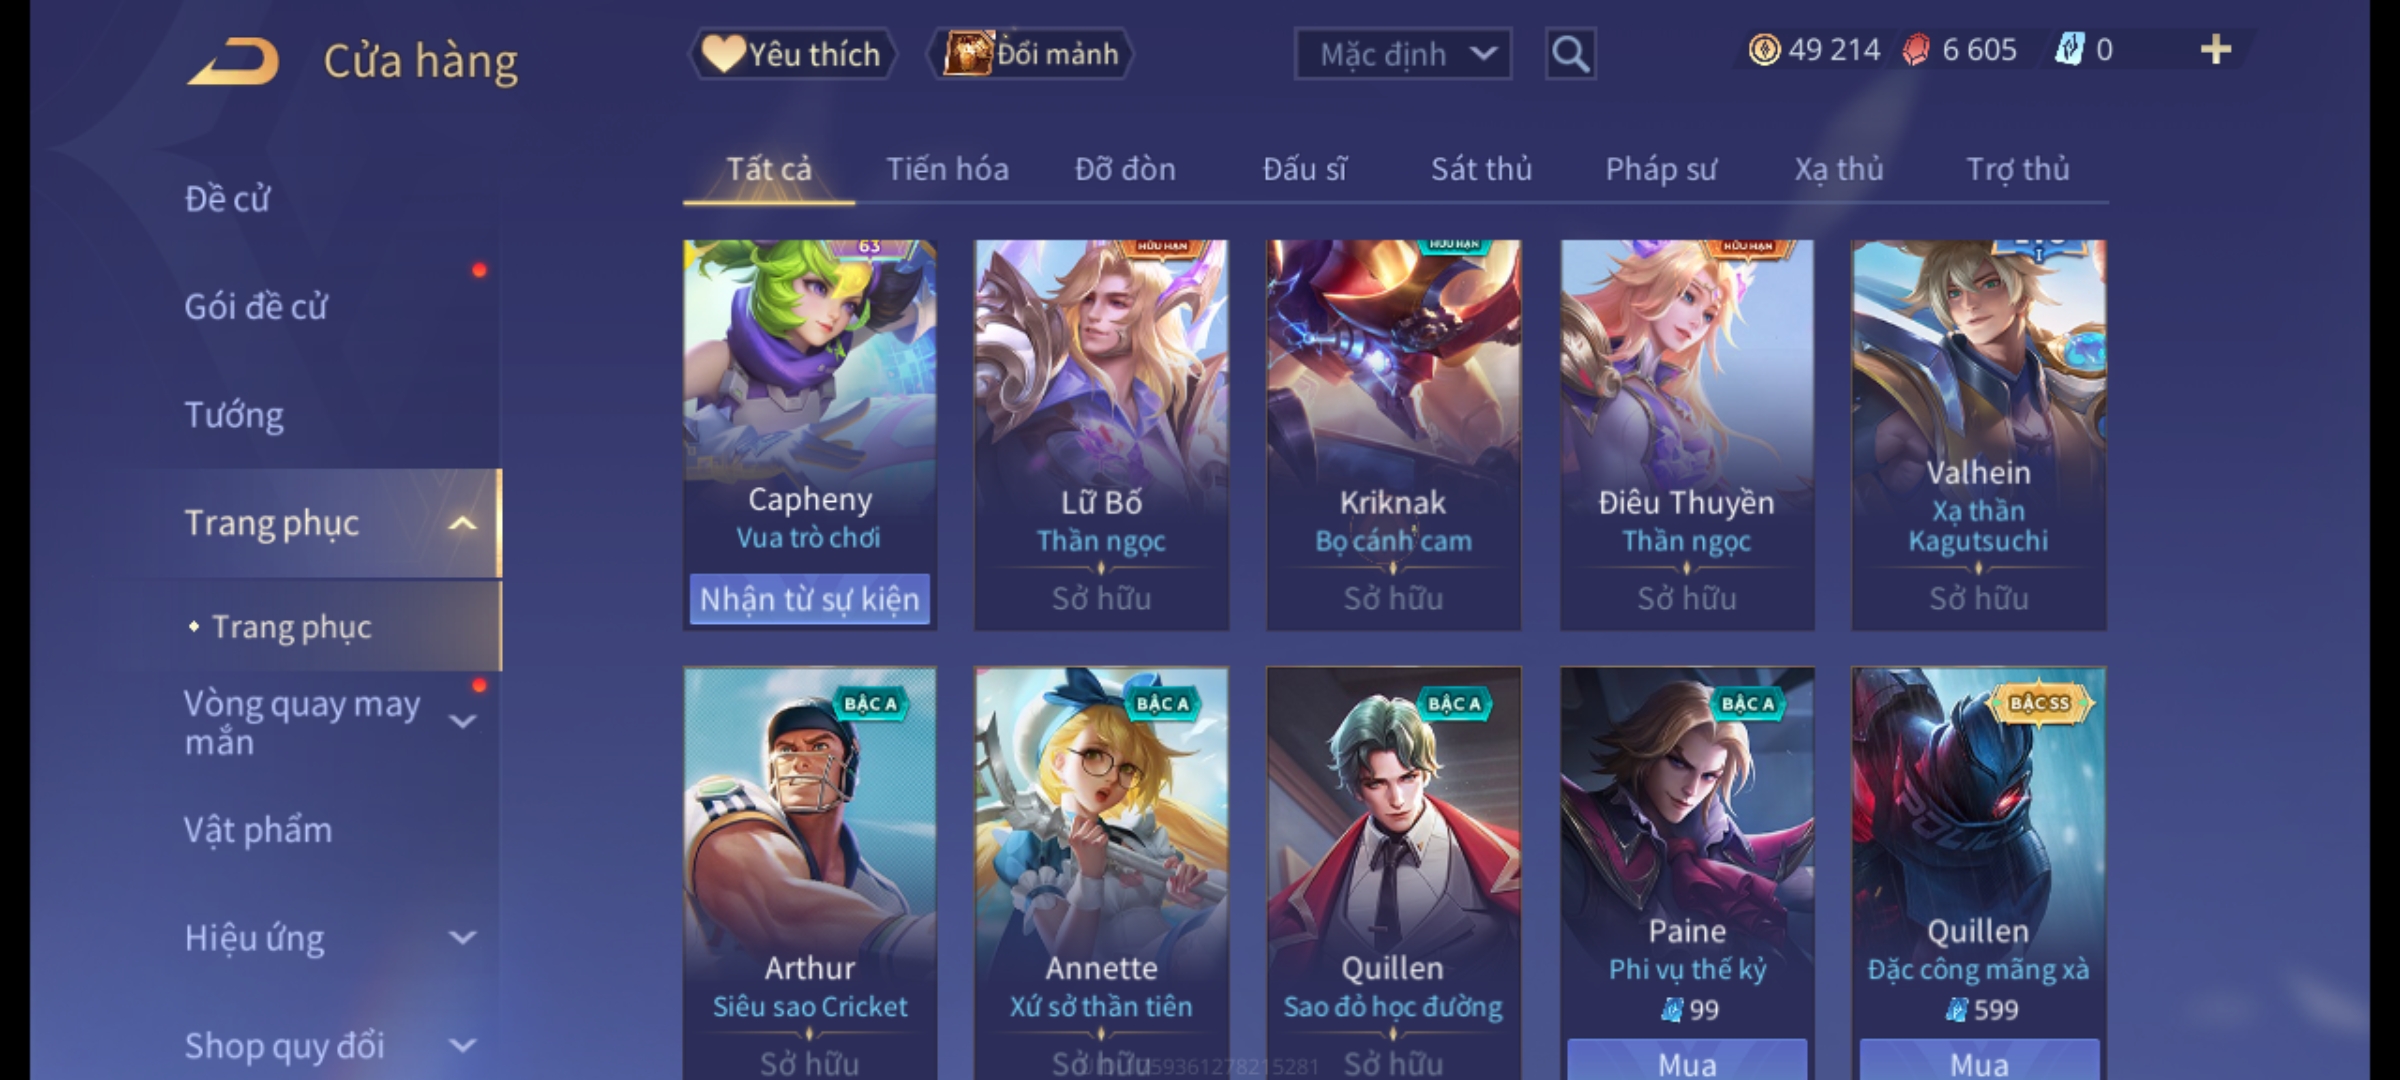Tap the blue voucher currency icon
Image resolution: width=2400 pixels, height=1080 pixels.
(2069, 49)
